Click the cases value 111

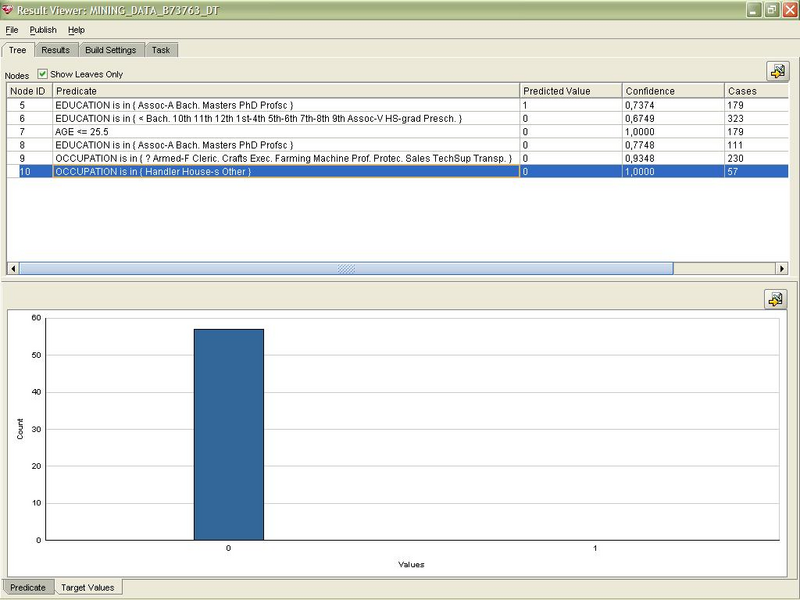pyautogui.click(x=736, y=145)
